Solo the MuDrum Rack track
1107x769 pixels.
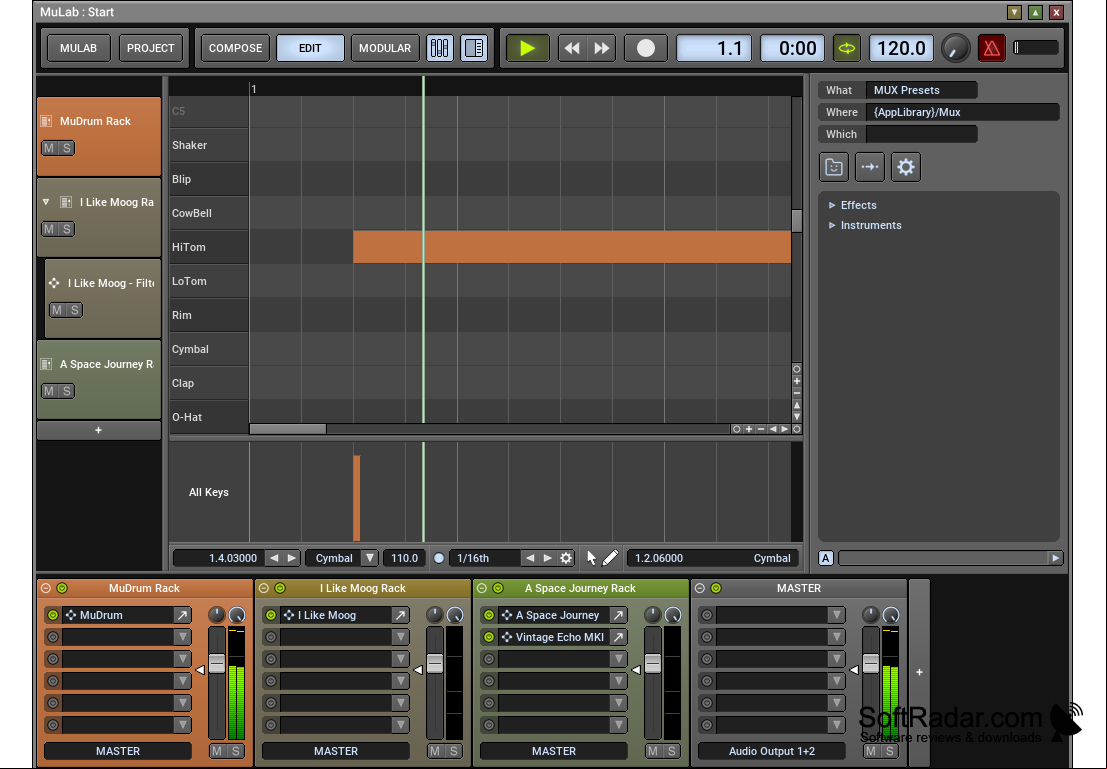tap(66, 148)
